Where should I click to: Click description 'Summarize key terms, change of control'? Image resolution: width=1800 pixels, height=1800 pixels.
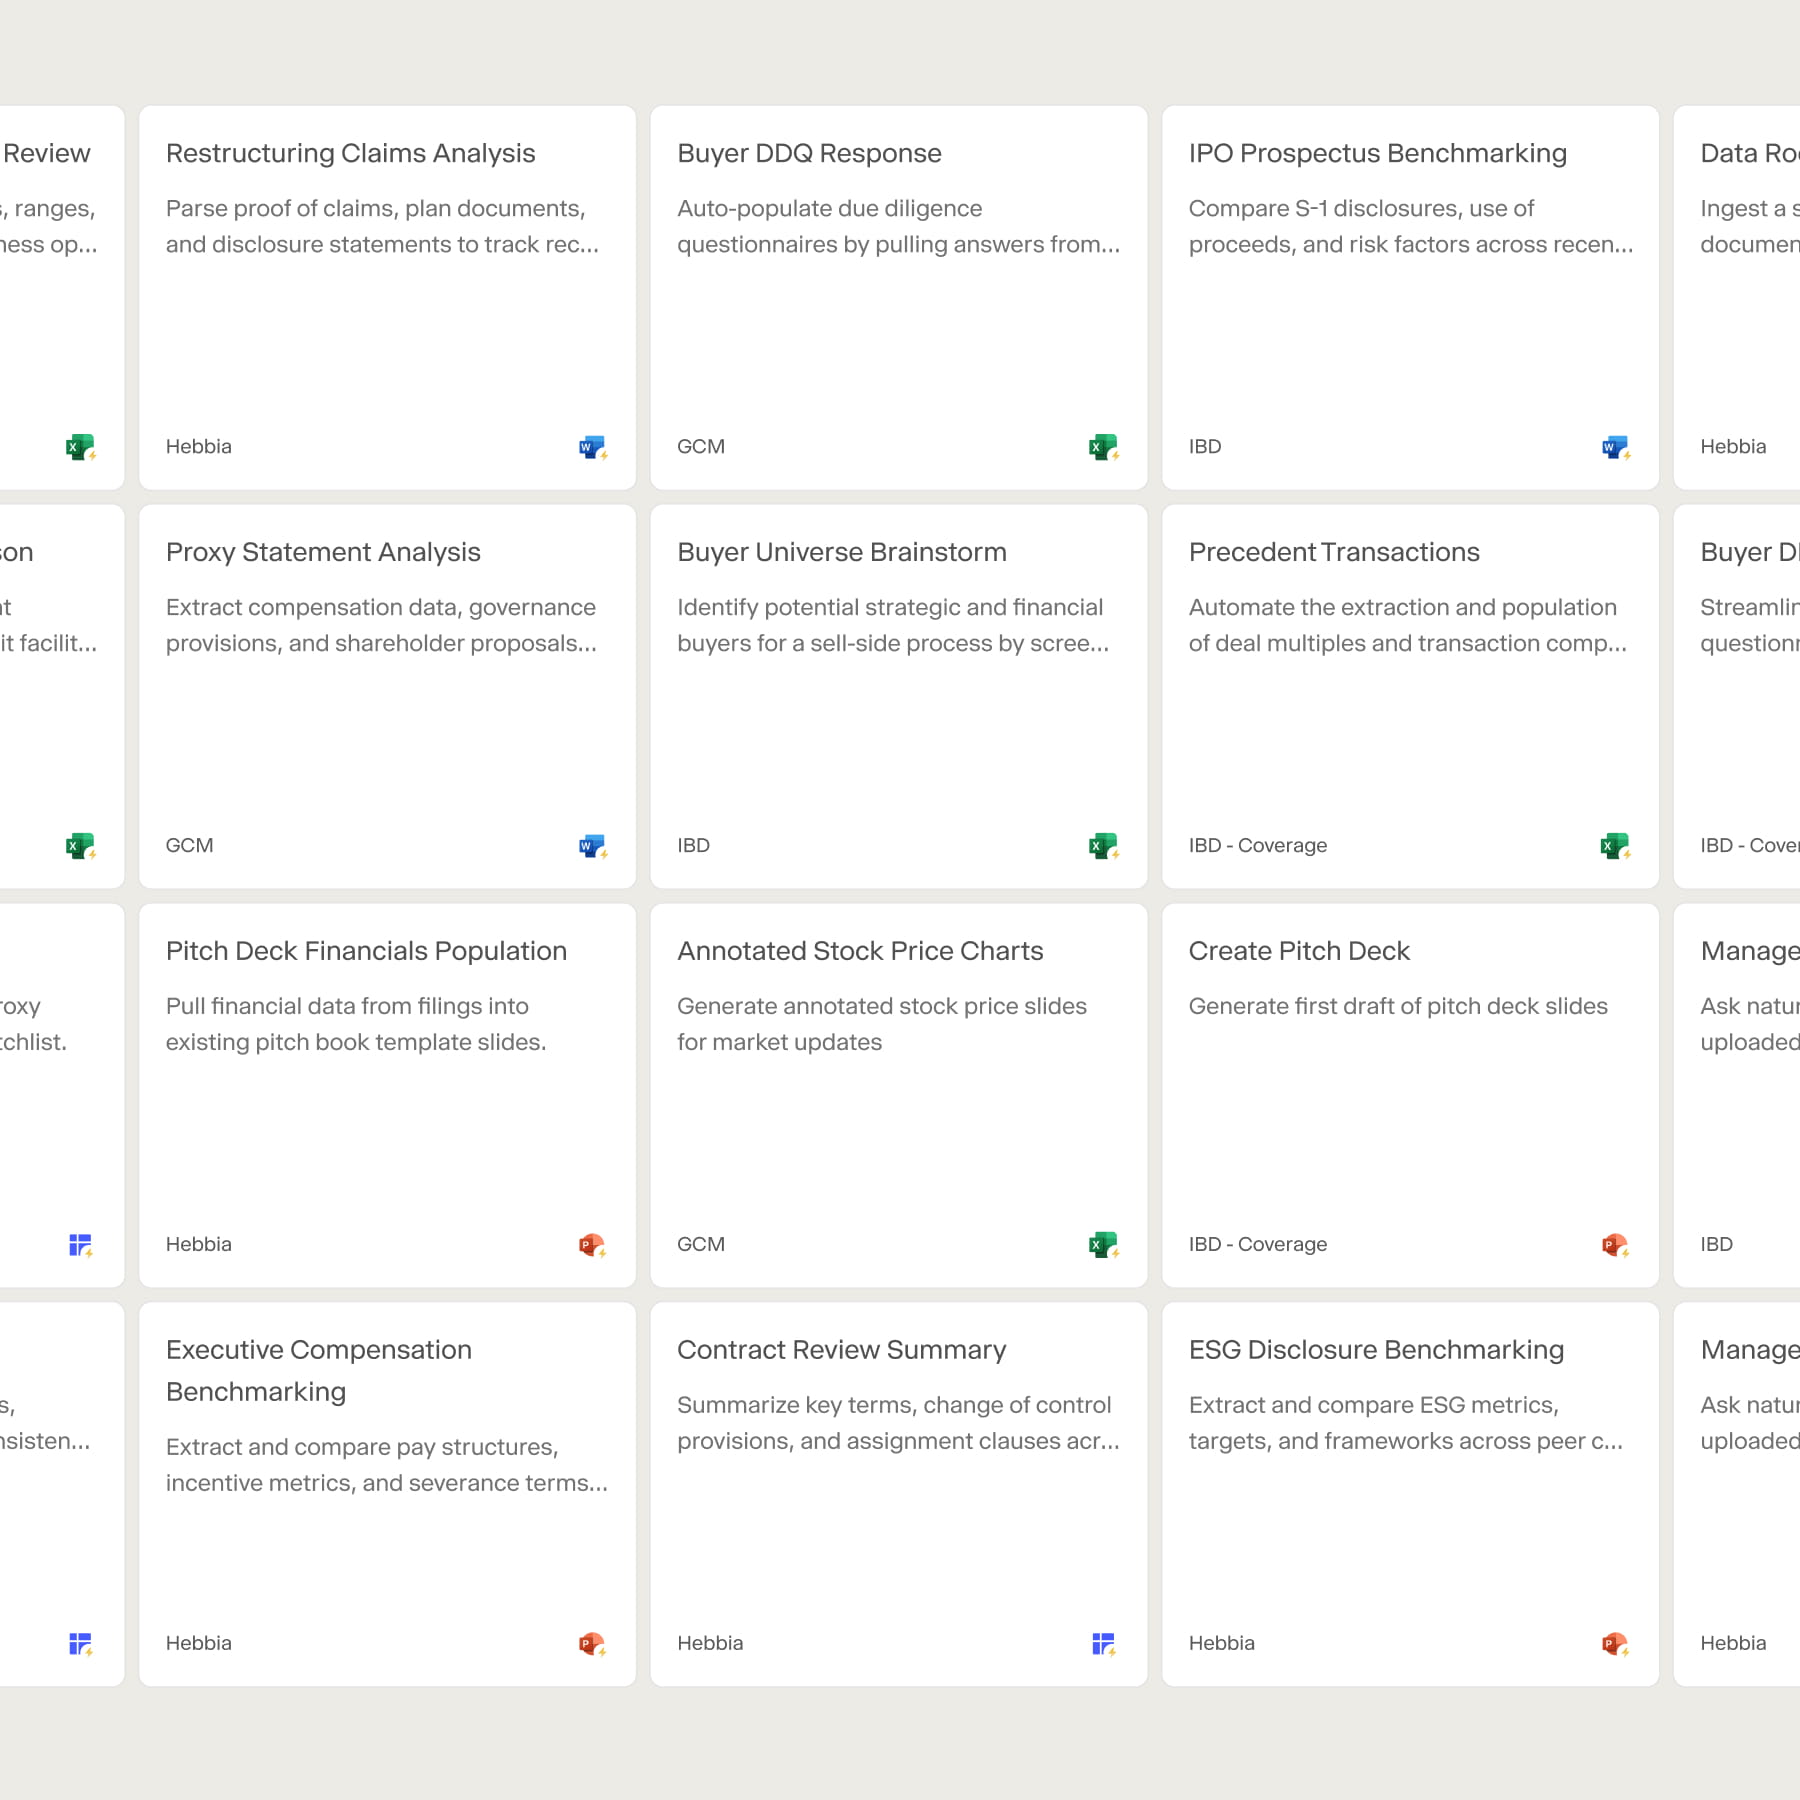coord(899,1423)
